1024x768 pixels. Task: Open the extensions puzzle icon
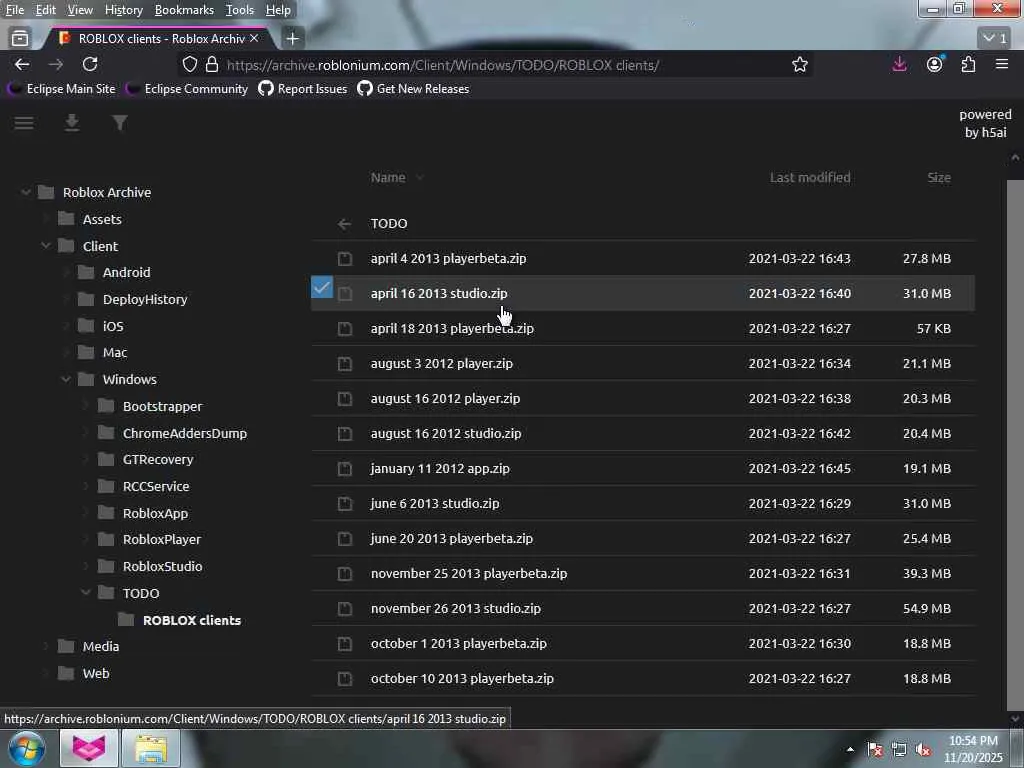point(968,64)
